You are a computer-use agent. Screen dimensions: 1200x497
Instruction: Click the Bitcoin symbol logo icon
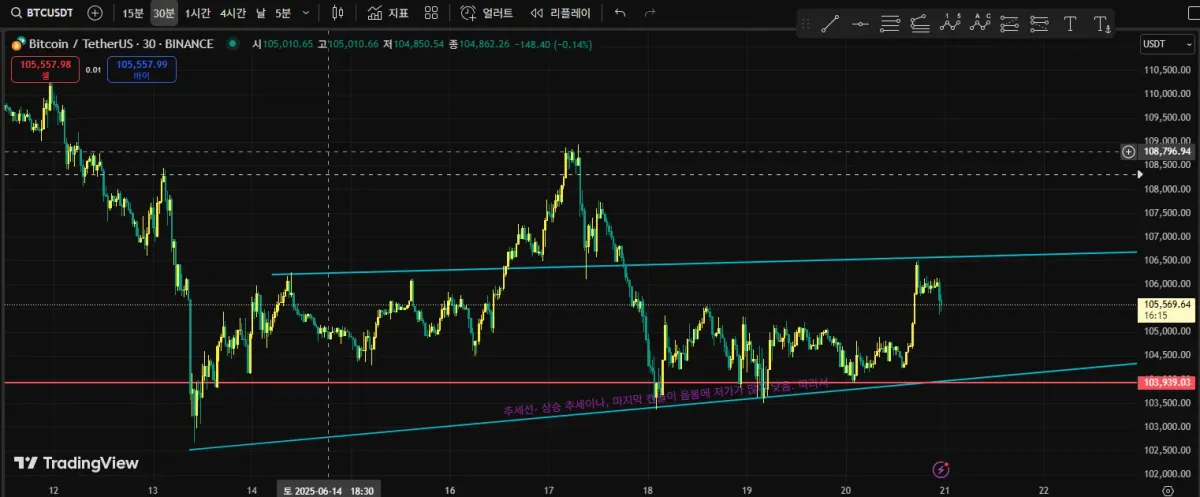17,44
